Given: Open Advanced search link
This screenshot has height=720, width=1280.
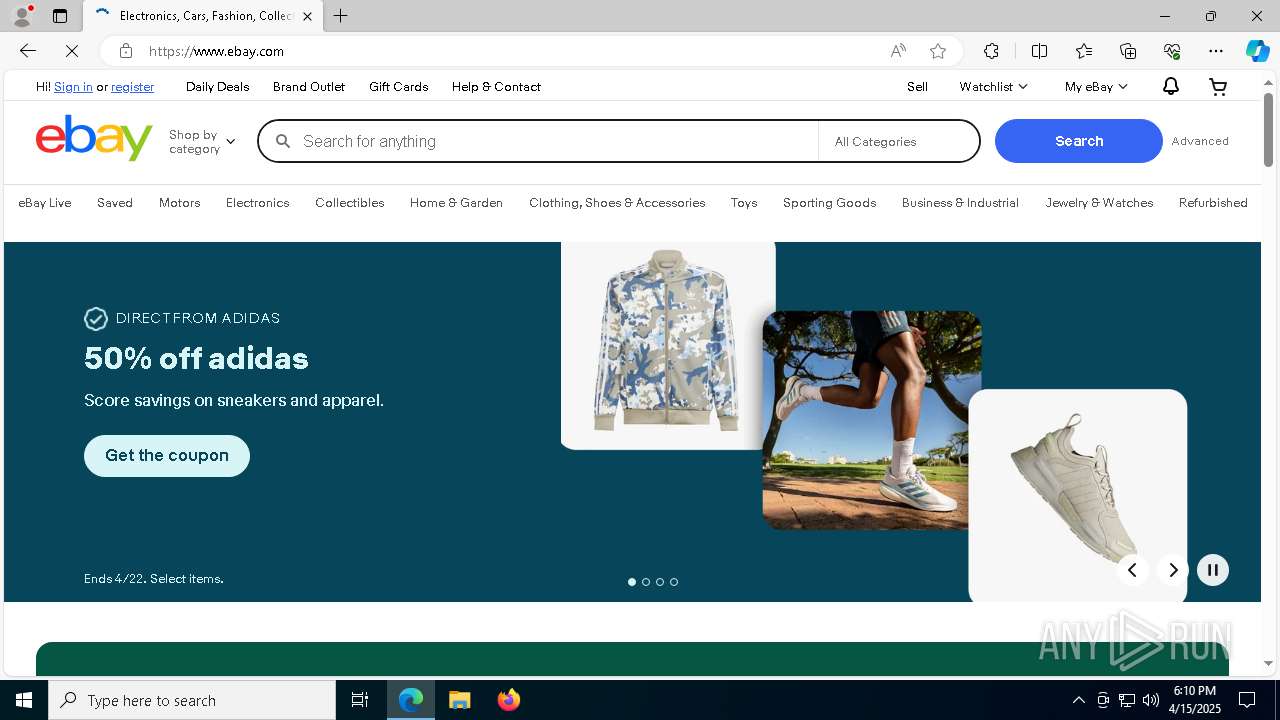Looking at the screenshot, I should coord(1200,141).
